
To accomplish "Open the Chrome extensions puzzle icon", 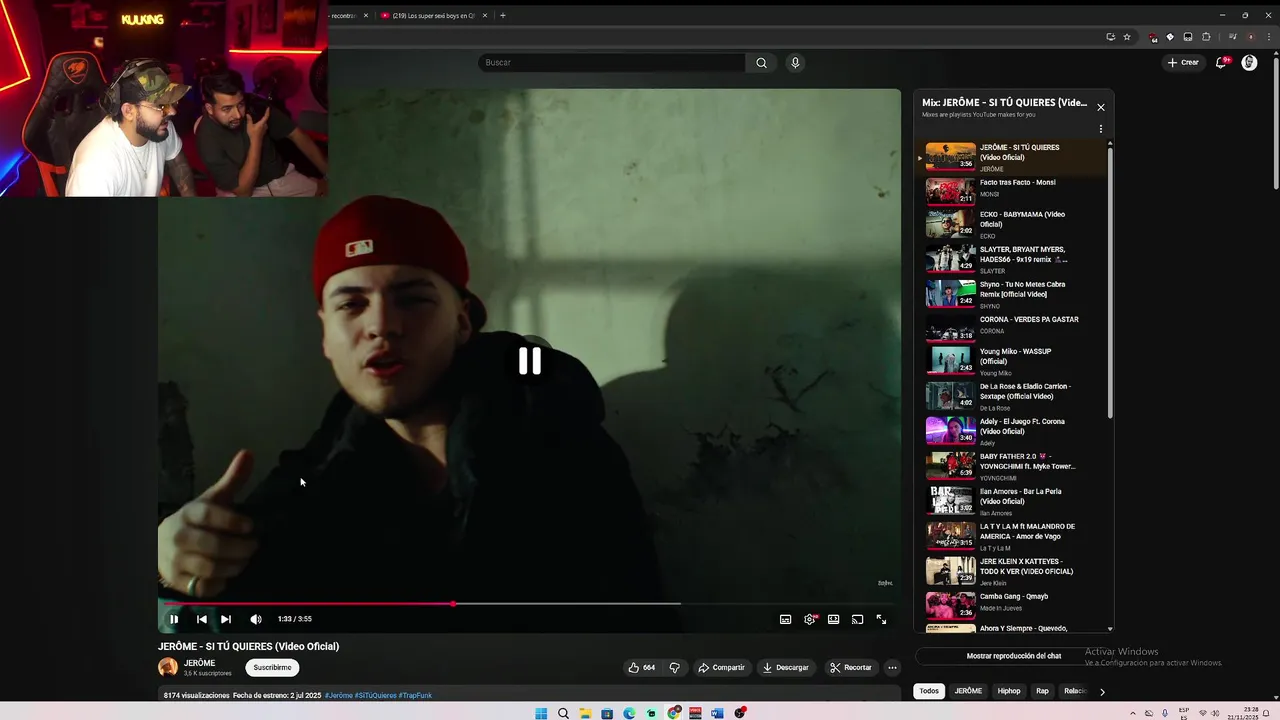I will 1206,37.
